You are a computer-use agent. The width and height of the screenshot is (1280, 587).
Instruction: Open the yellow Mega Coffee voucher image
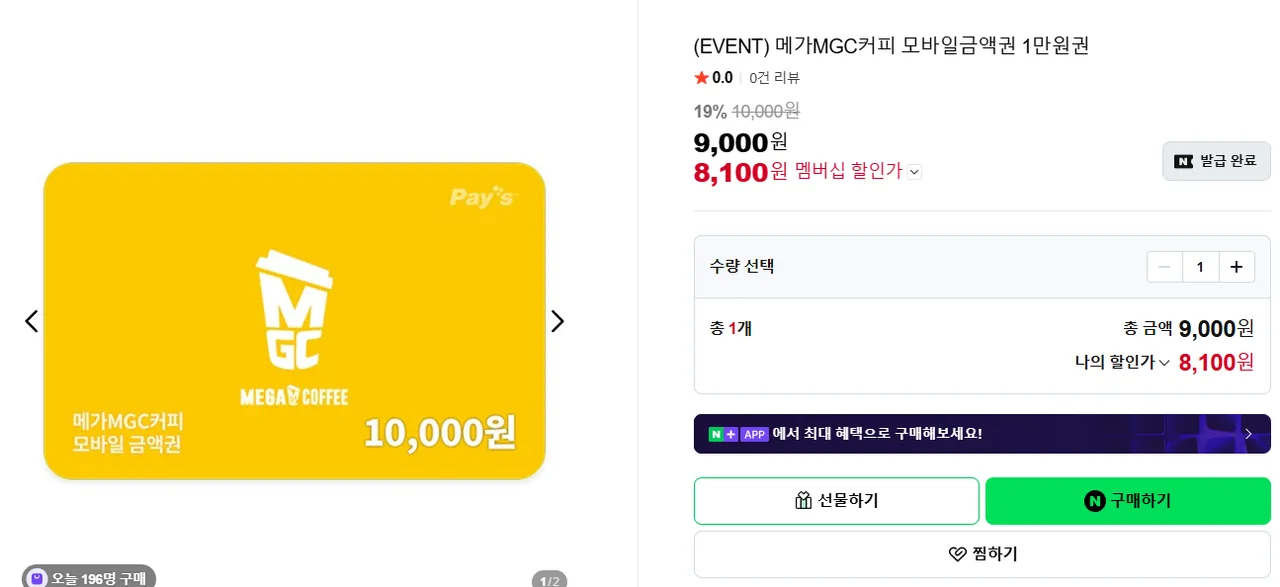click(294, 320)
